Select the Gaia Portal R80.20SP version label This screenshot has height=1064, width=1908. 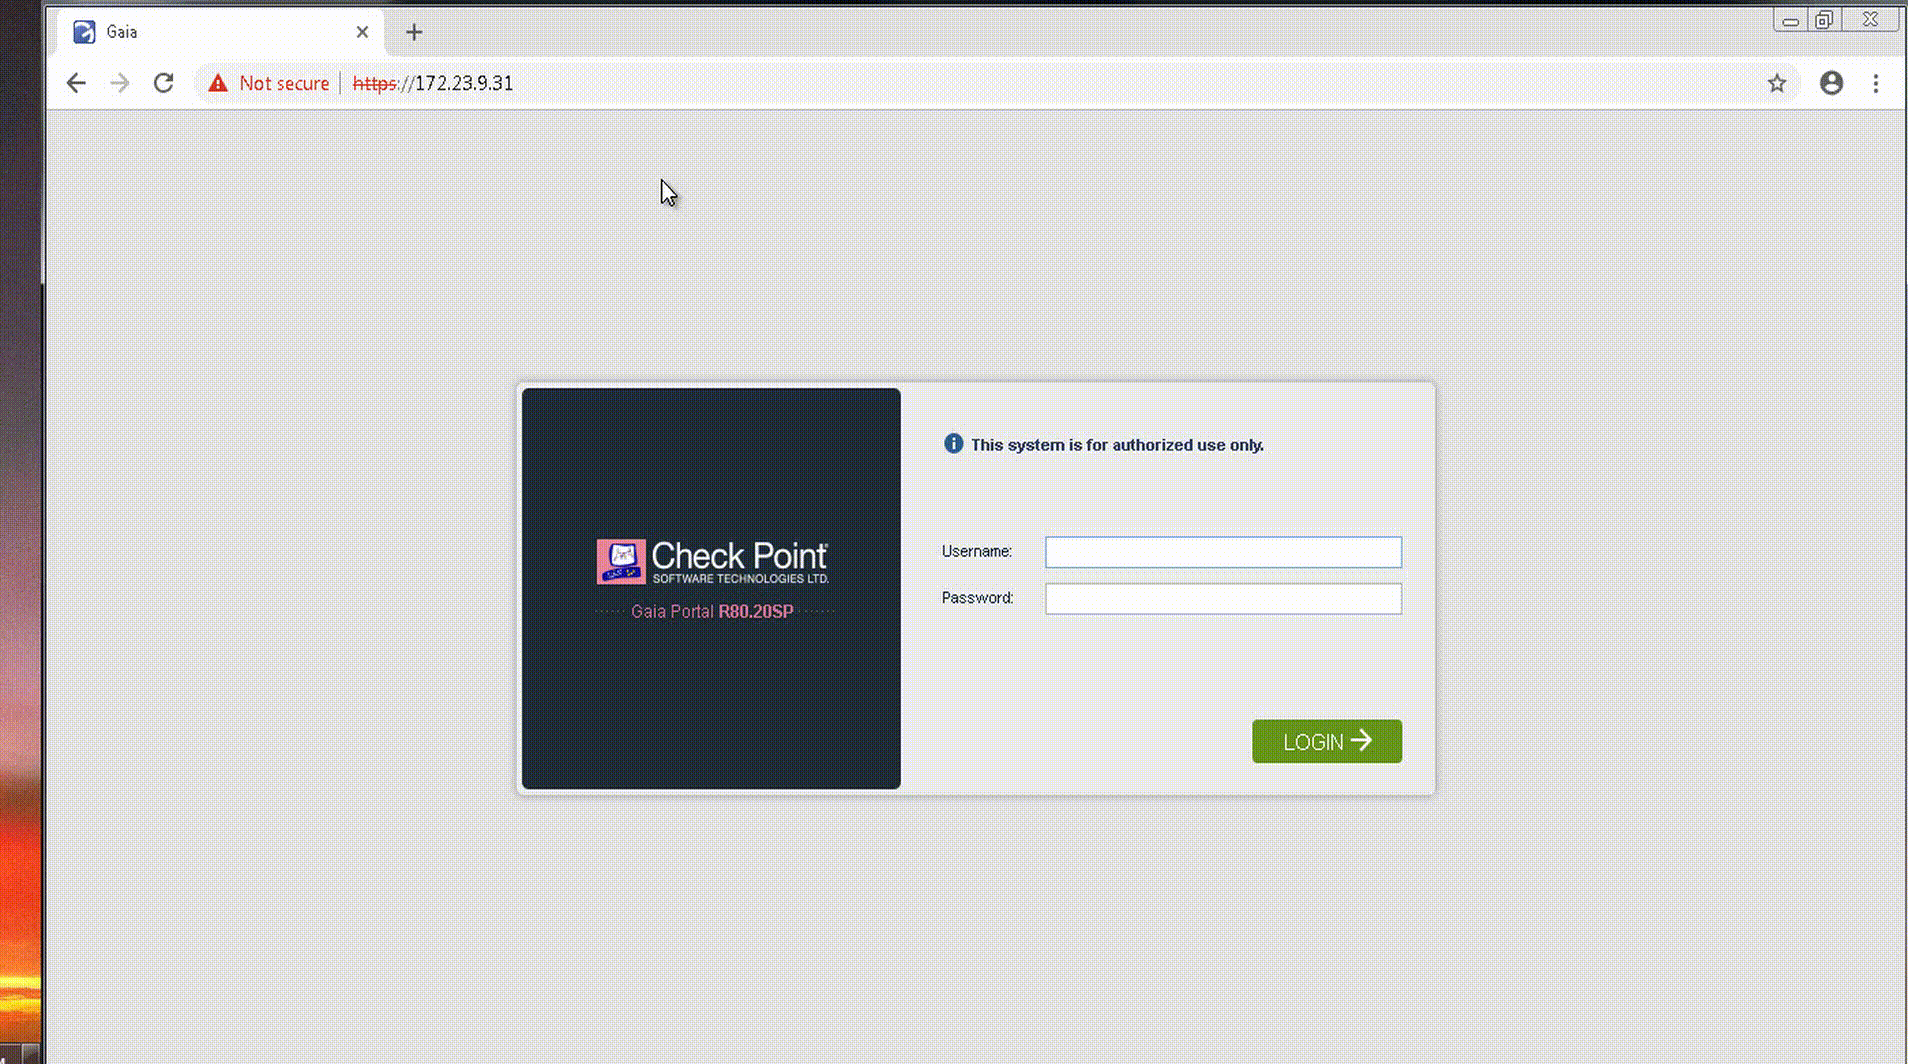[711, 611]
